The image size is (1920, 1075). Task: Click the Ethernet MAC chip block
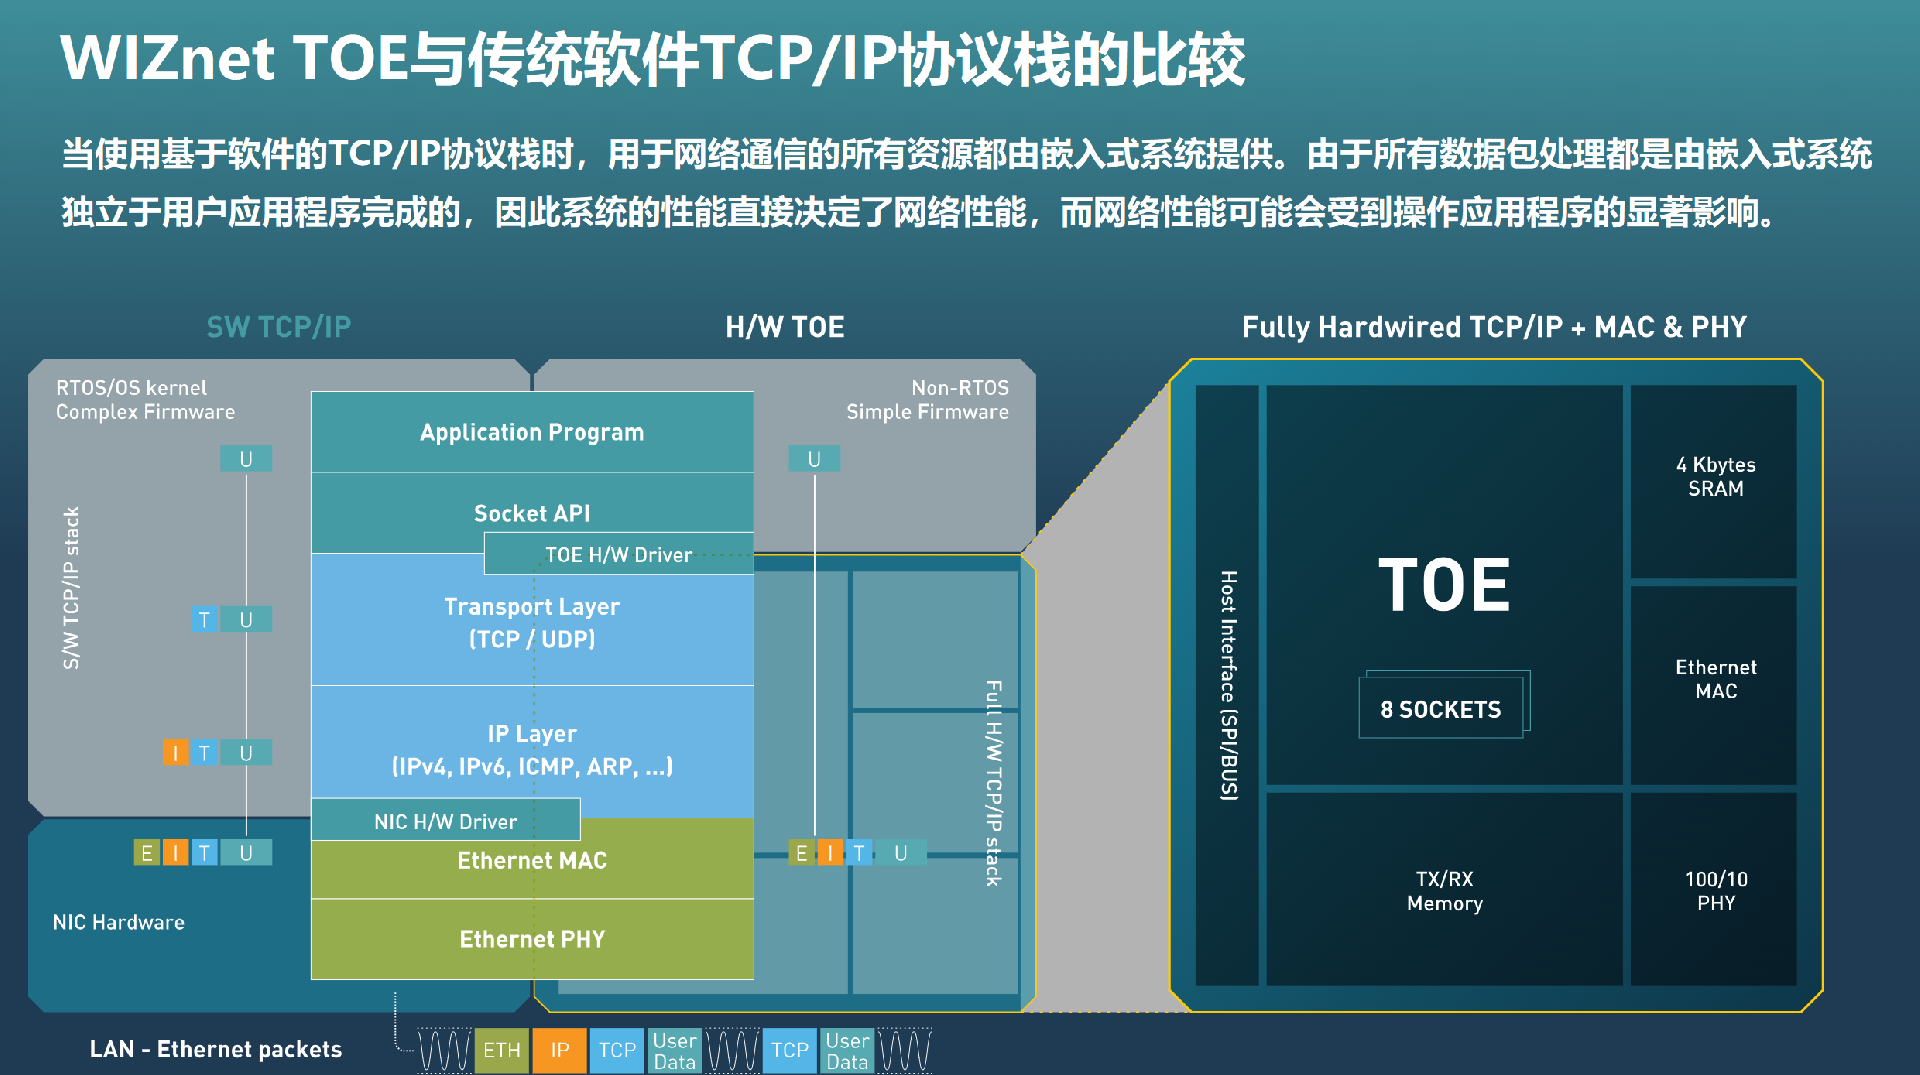[x=1714, y=685]
